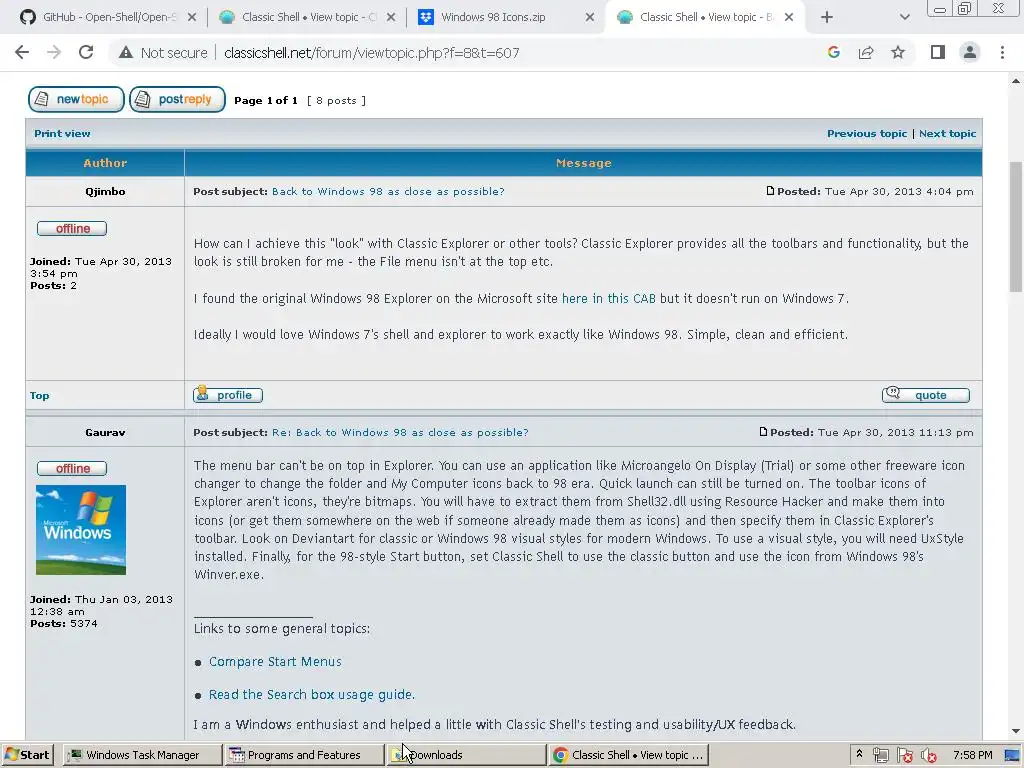1024x768 pixels.
Task: Open the Windows Start button
Action: [x=27, y=755]
